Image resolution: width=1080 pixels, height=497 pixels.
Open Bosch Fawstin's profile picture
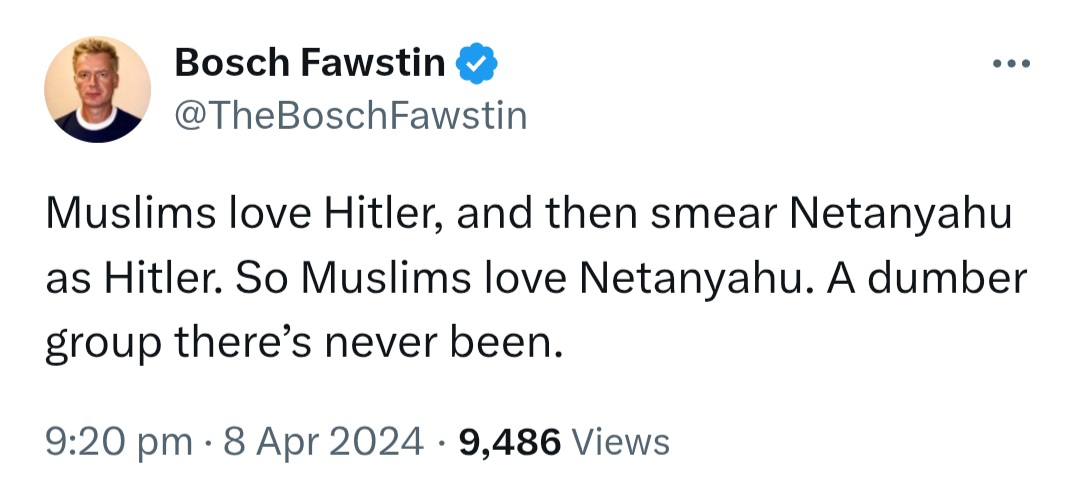pos(97,89)
